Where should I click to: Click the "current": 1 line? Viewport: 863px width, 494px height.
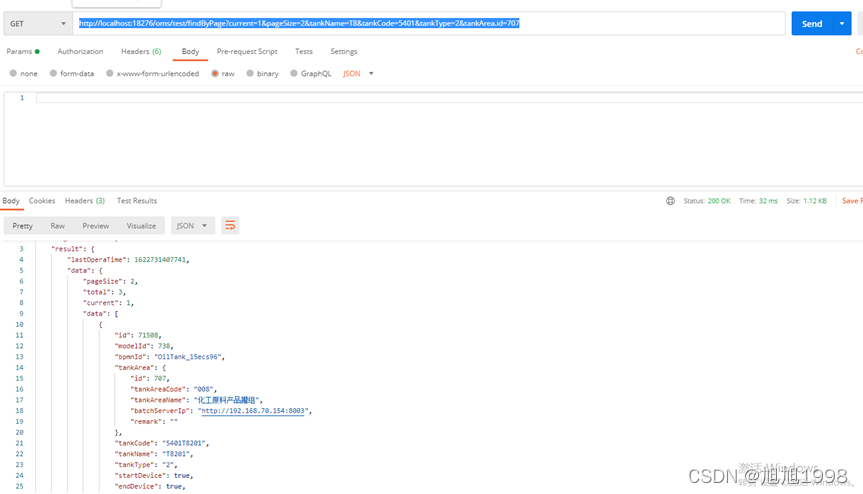tap(108, 303)
